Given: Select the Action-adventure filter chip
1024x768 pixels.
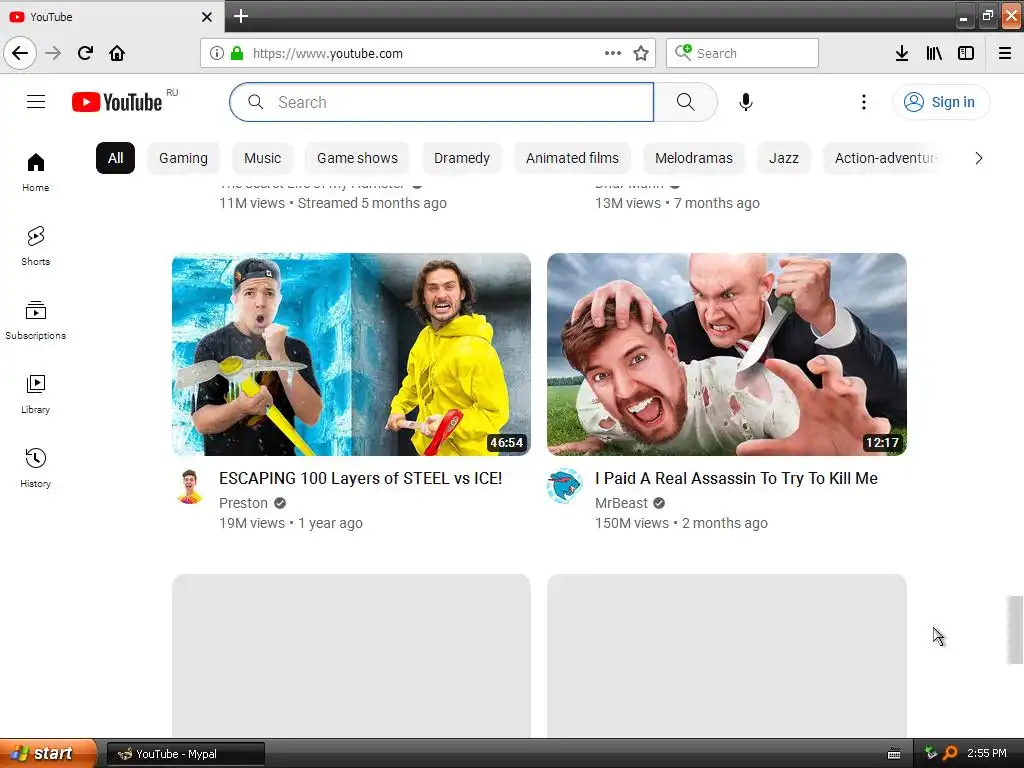Looking at the screenshot, I should click(883, 158).
